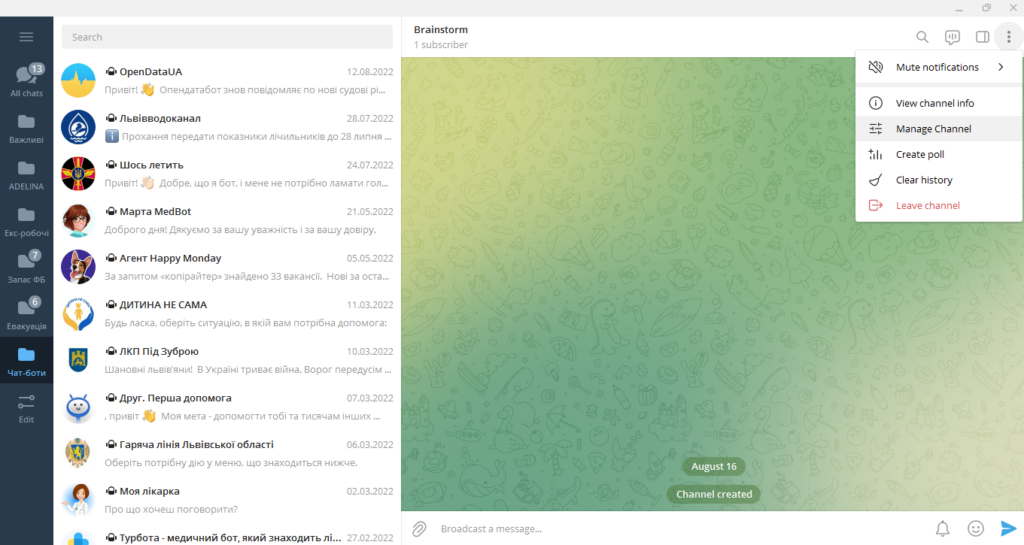Open the OpenDataUA chat
This screenshot has height=545, width=1024.
pos(227,80)
